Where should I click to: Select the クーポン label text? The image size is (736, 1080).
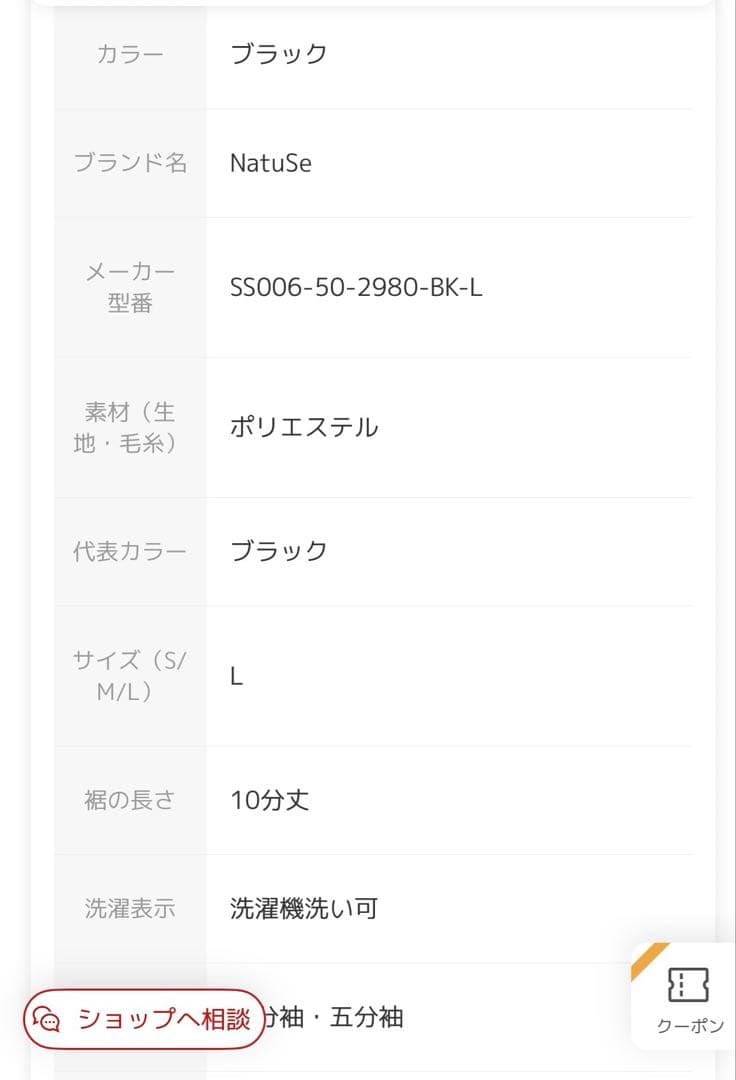[690, 1026]
